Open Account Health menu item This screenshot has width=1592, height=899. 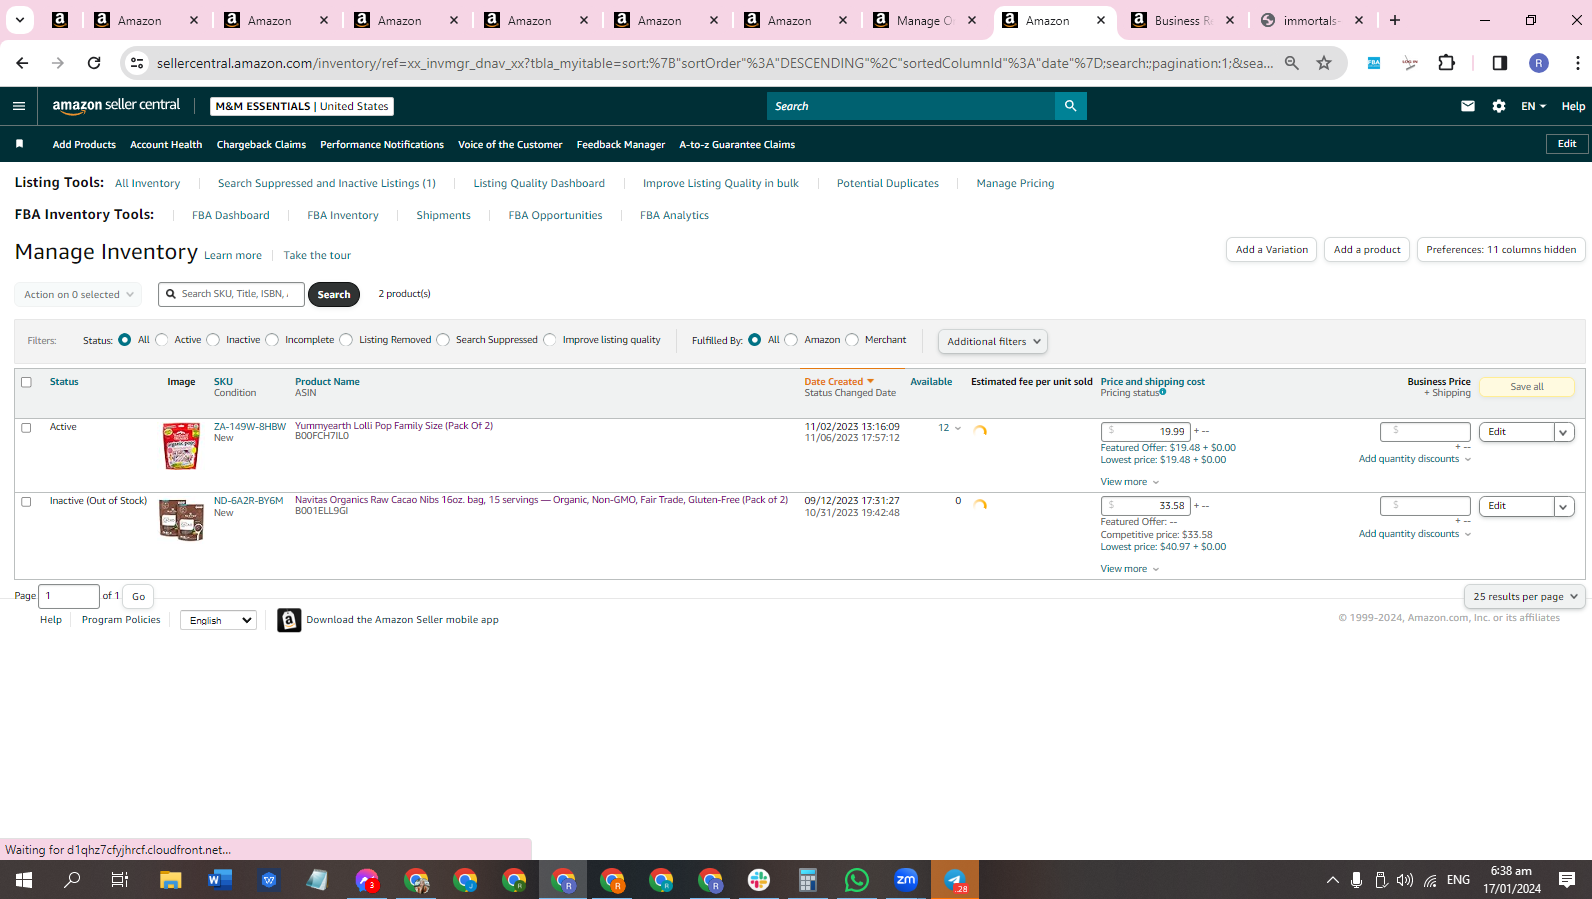pos(166,145)
